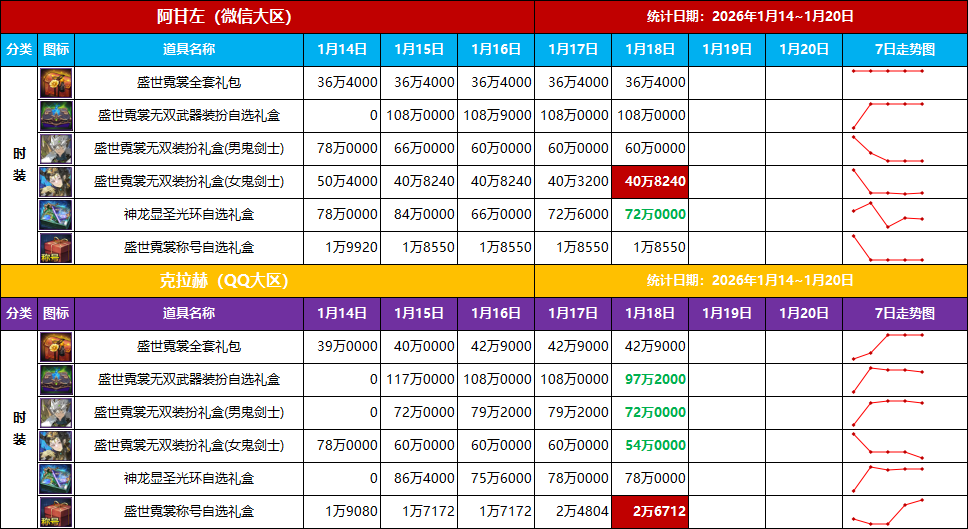Select the 66万0000 cell in 1月15日 of 阿甘左
Viewport: 968px width, 529px height.
point(419,149)
